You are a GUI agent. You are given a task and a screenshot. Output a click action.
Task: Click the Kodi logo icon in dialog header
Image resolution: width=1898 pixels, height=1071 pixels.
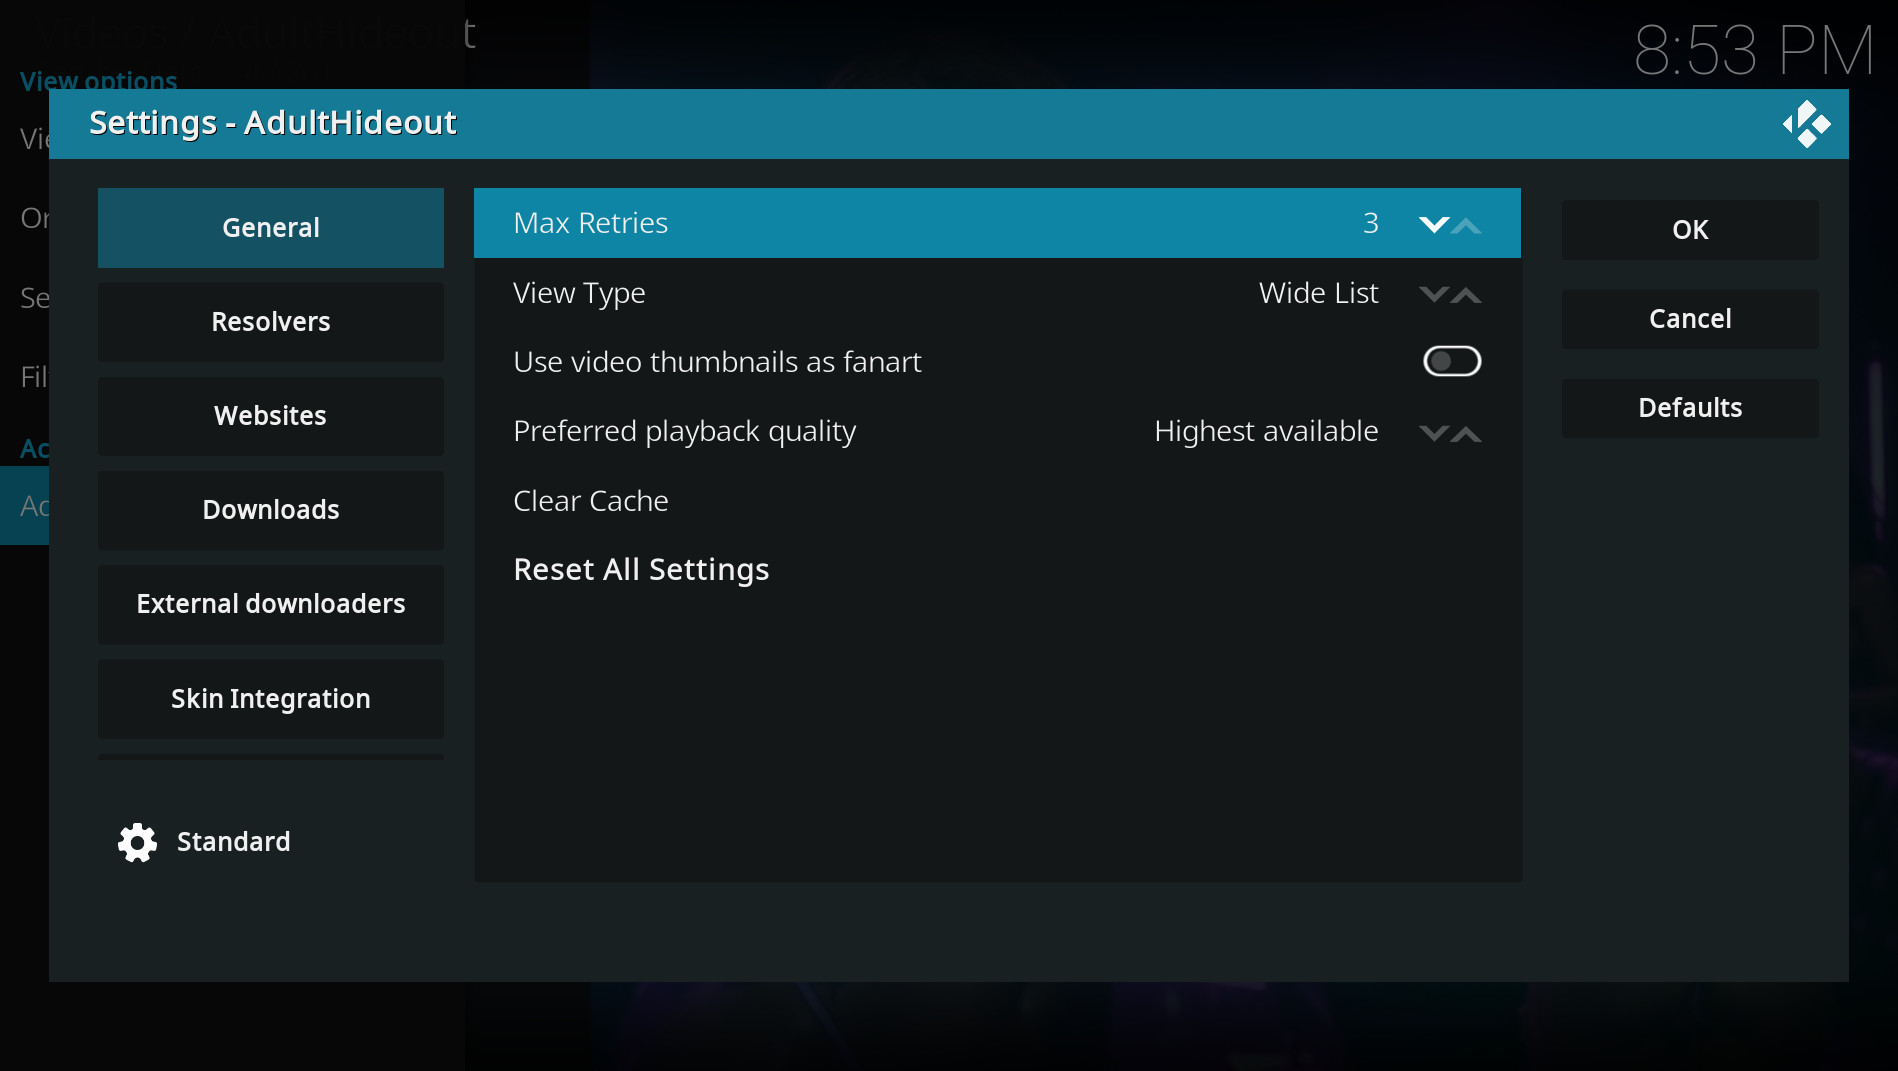(x=1806, y=124)
